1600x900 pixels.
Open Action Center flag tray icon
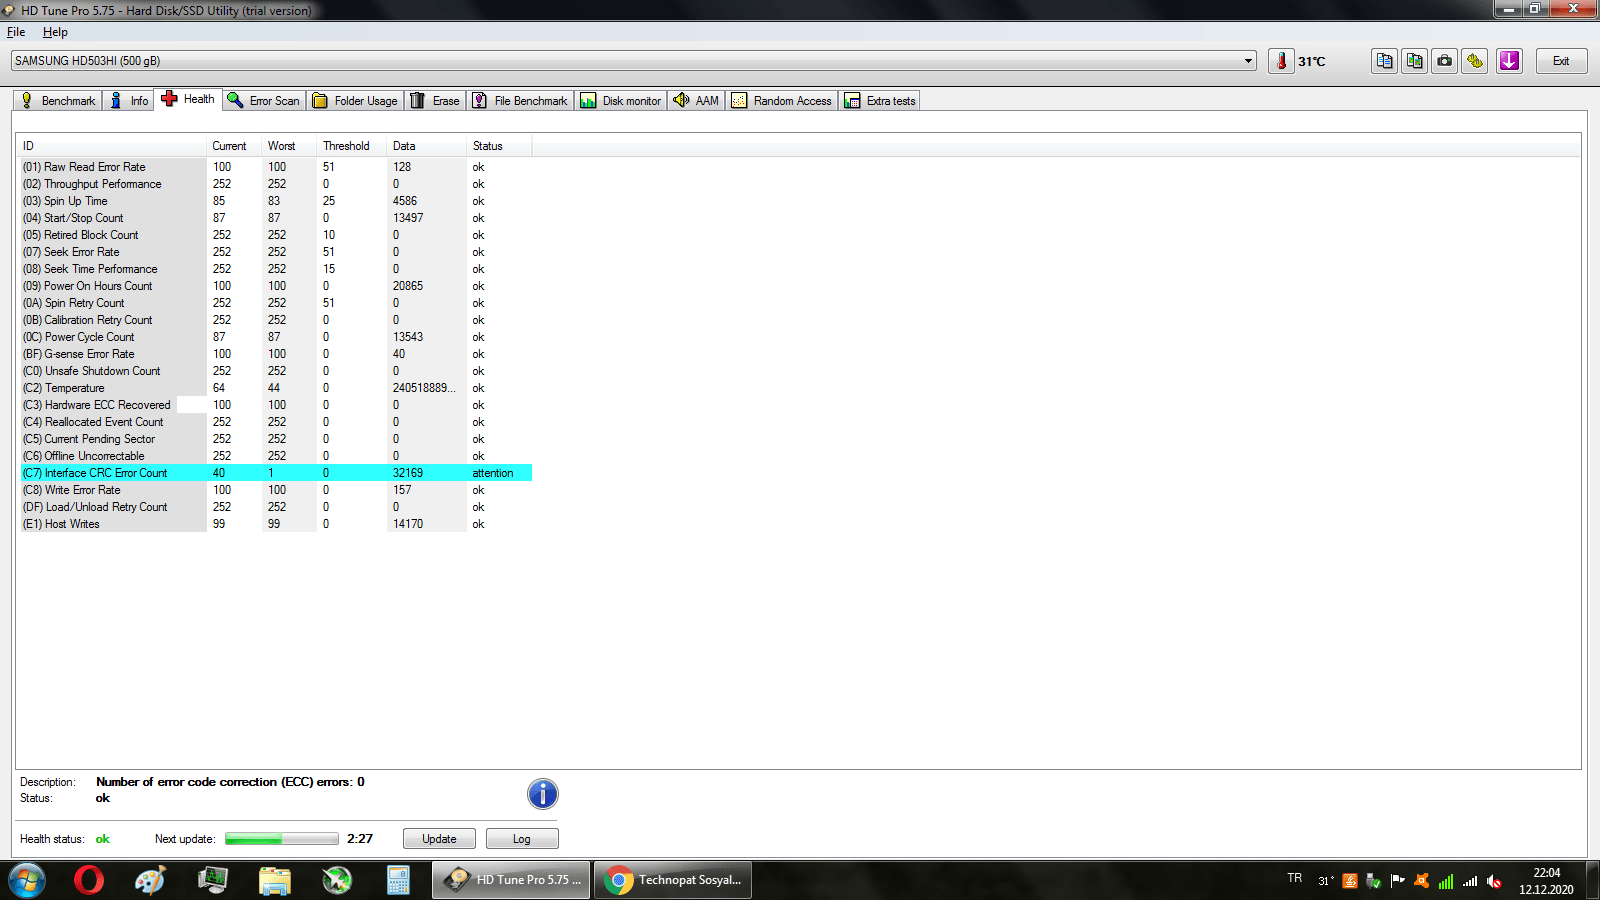point(1397,881)
